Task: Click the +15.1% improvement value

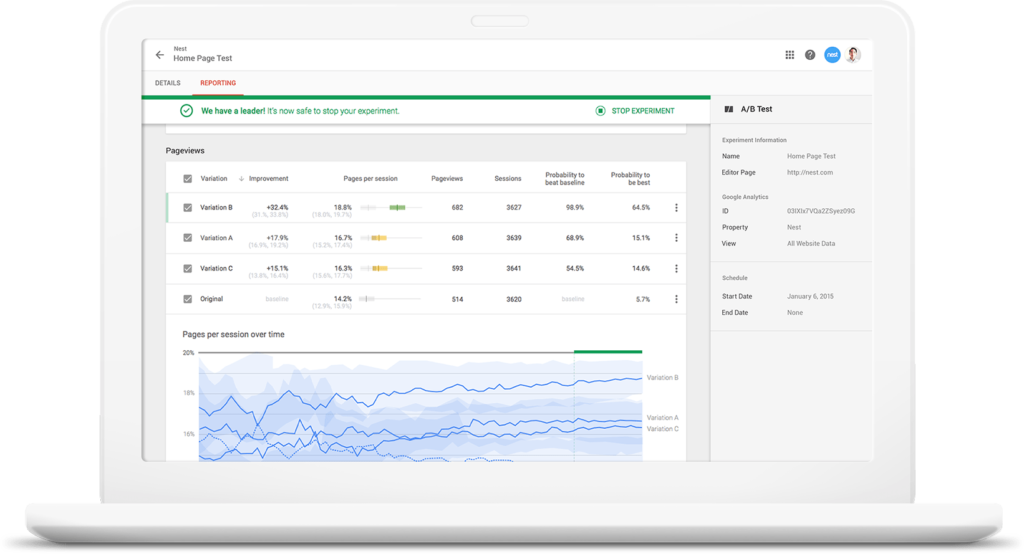Action: 278,268
